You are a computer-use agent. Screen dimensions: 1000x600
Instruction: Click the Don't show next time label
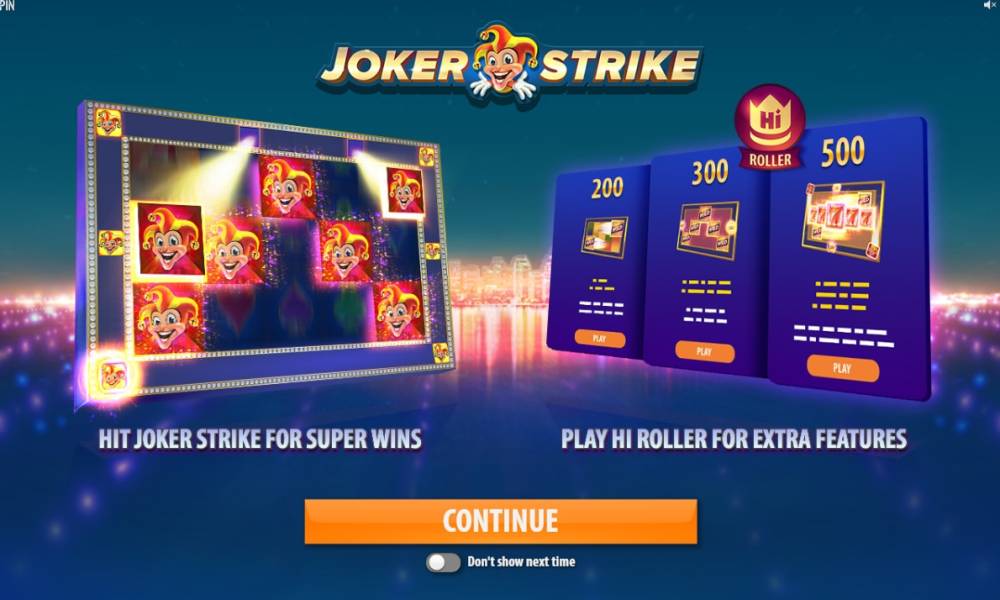point(521,562)
